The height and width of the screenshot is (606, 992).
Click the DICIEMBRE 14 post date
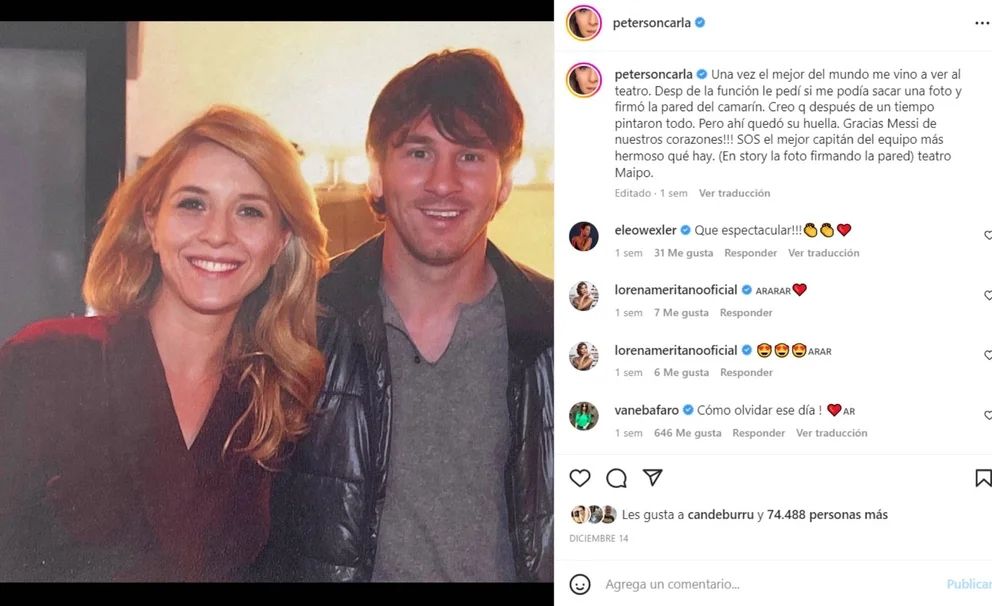[x=600, y=538]
